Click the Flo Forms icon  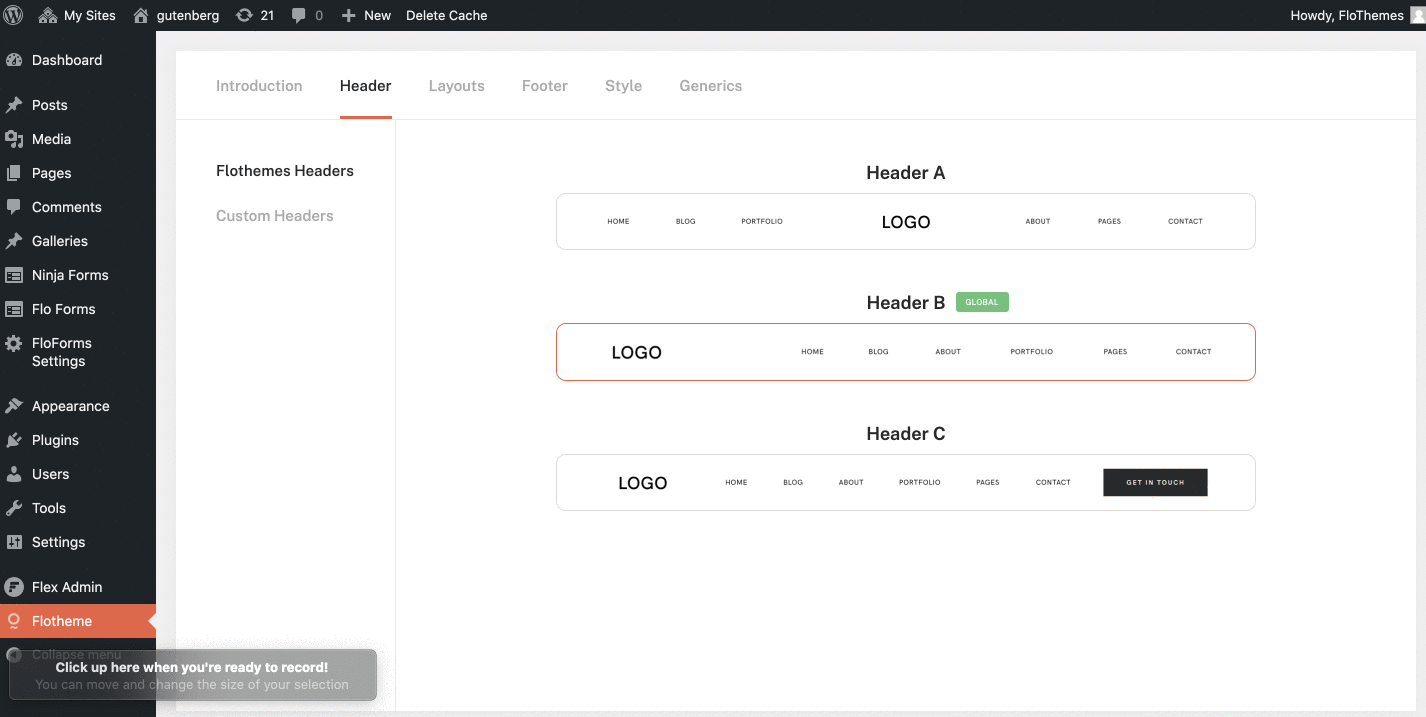click(14, 309)
